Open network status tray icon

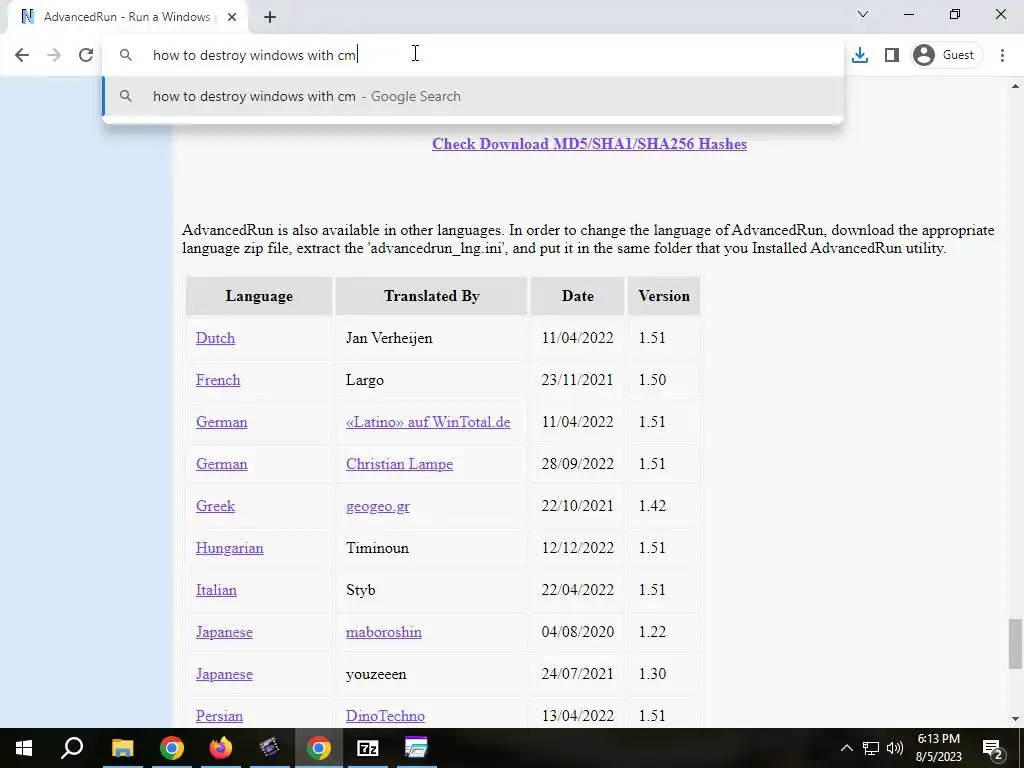click(x=871, y=748)
